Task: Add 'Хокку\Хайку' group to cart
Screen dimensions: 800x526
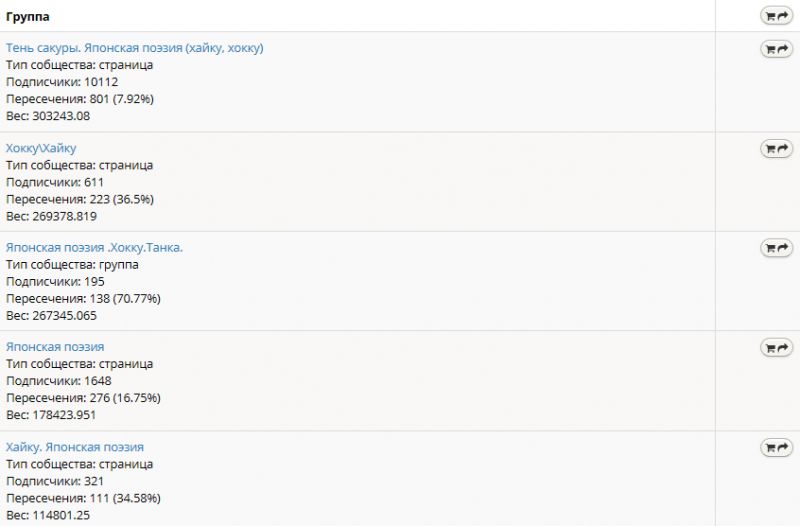Action: (x=776, y=148)
